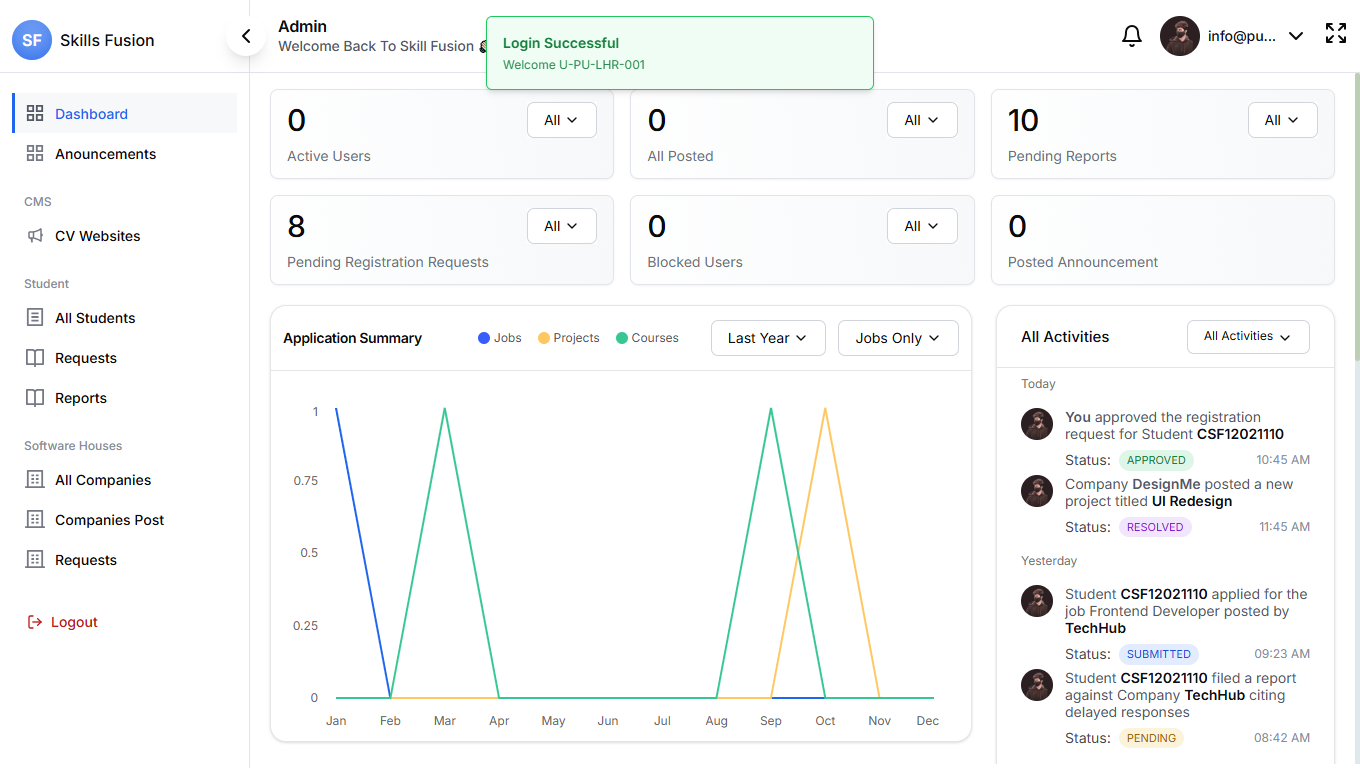Click the SF Skills Fusion logo
1360x768 pixels.
[x=32, y=40]
